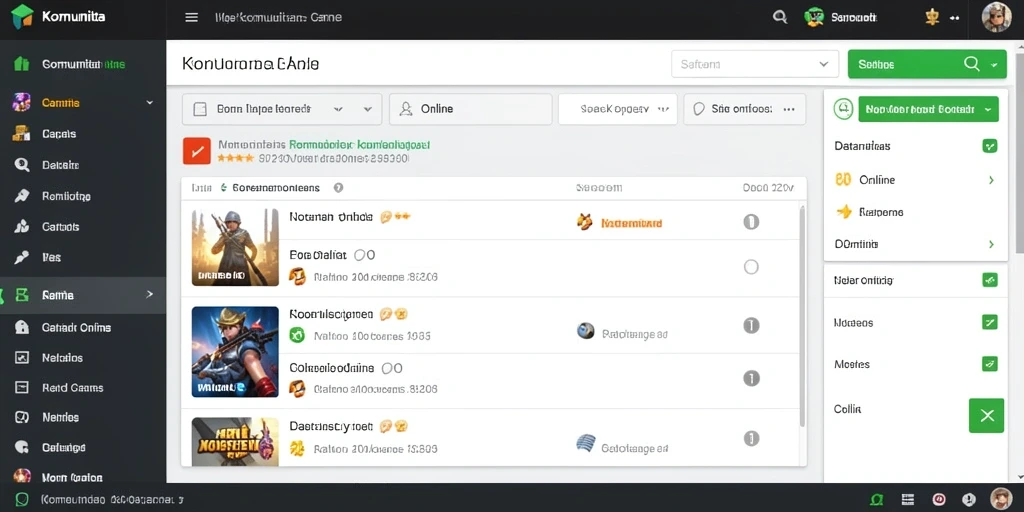1024x512 pixels.
Task: Click the green X button beside Colliin
Action: pos(987,415)
